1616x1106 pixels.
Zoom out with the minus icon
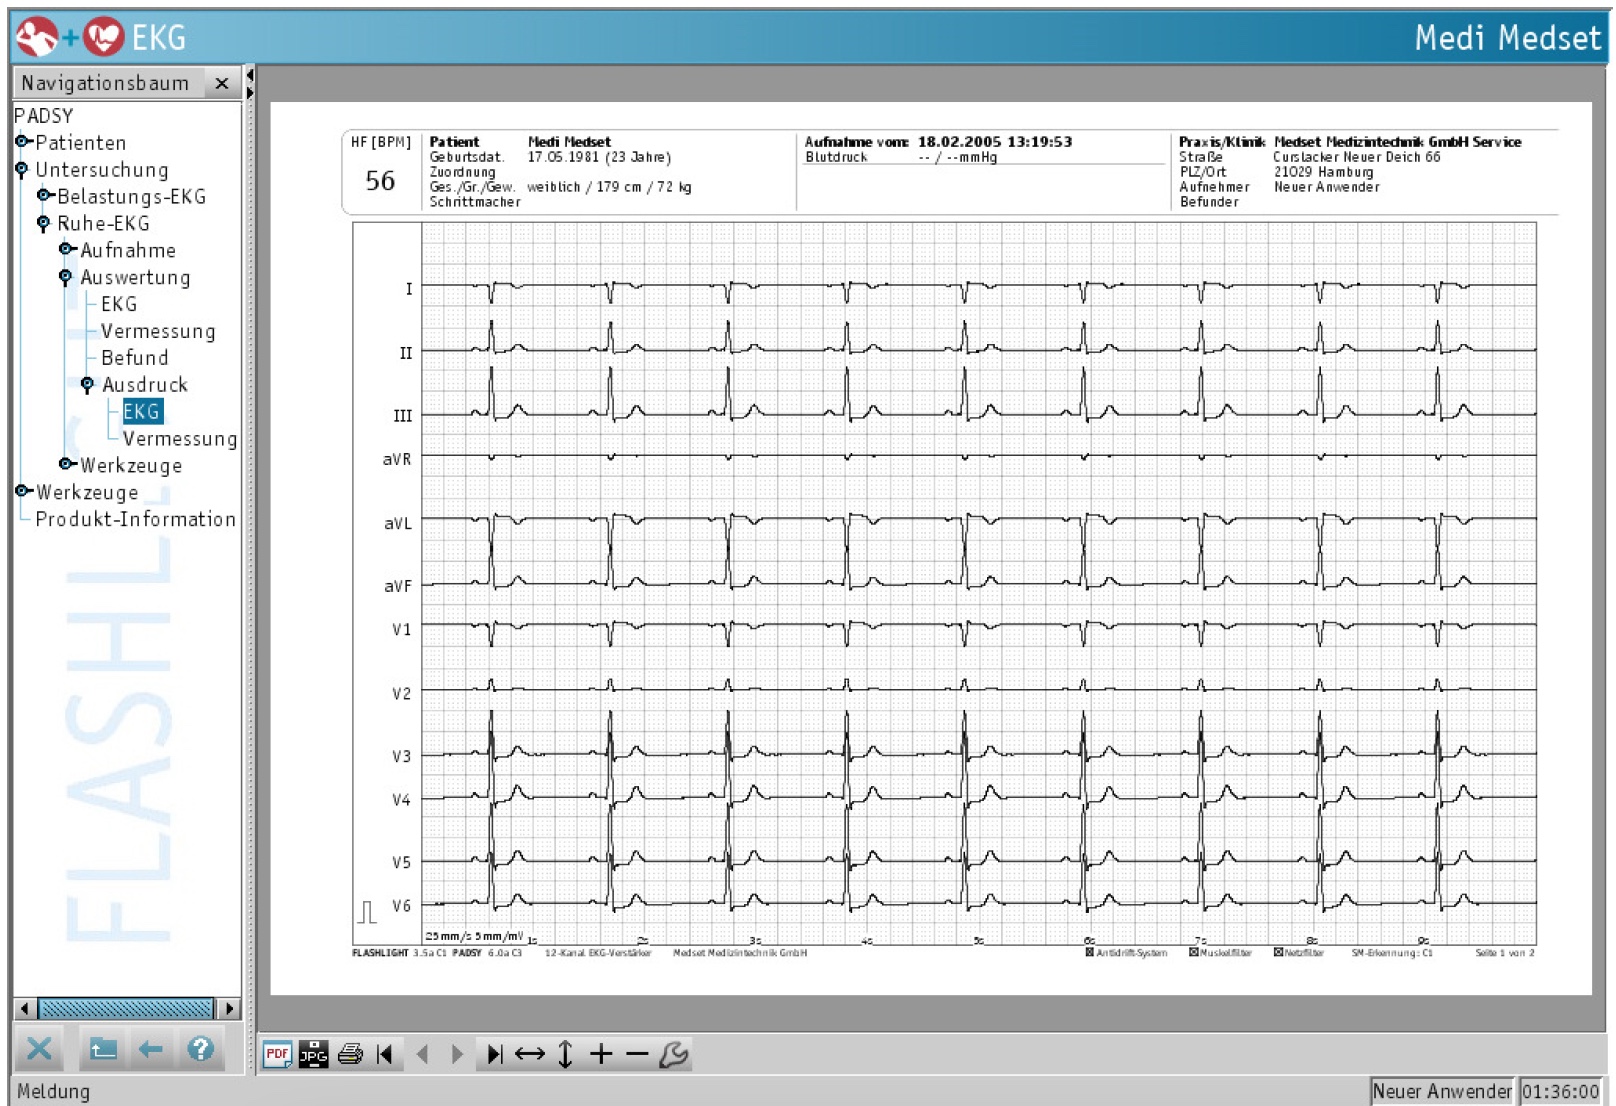pos(637,1053)
